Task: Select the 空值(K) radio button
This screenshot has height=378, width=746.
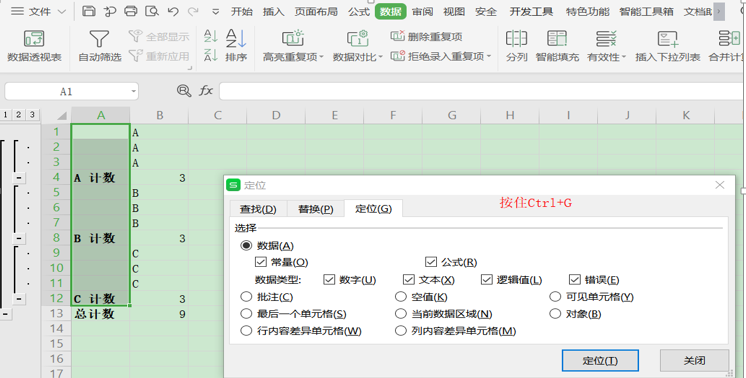Action: click(401, 297)
